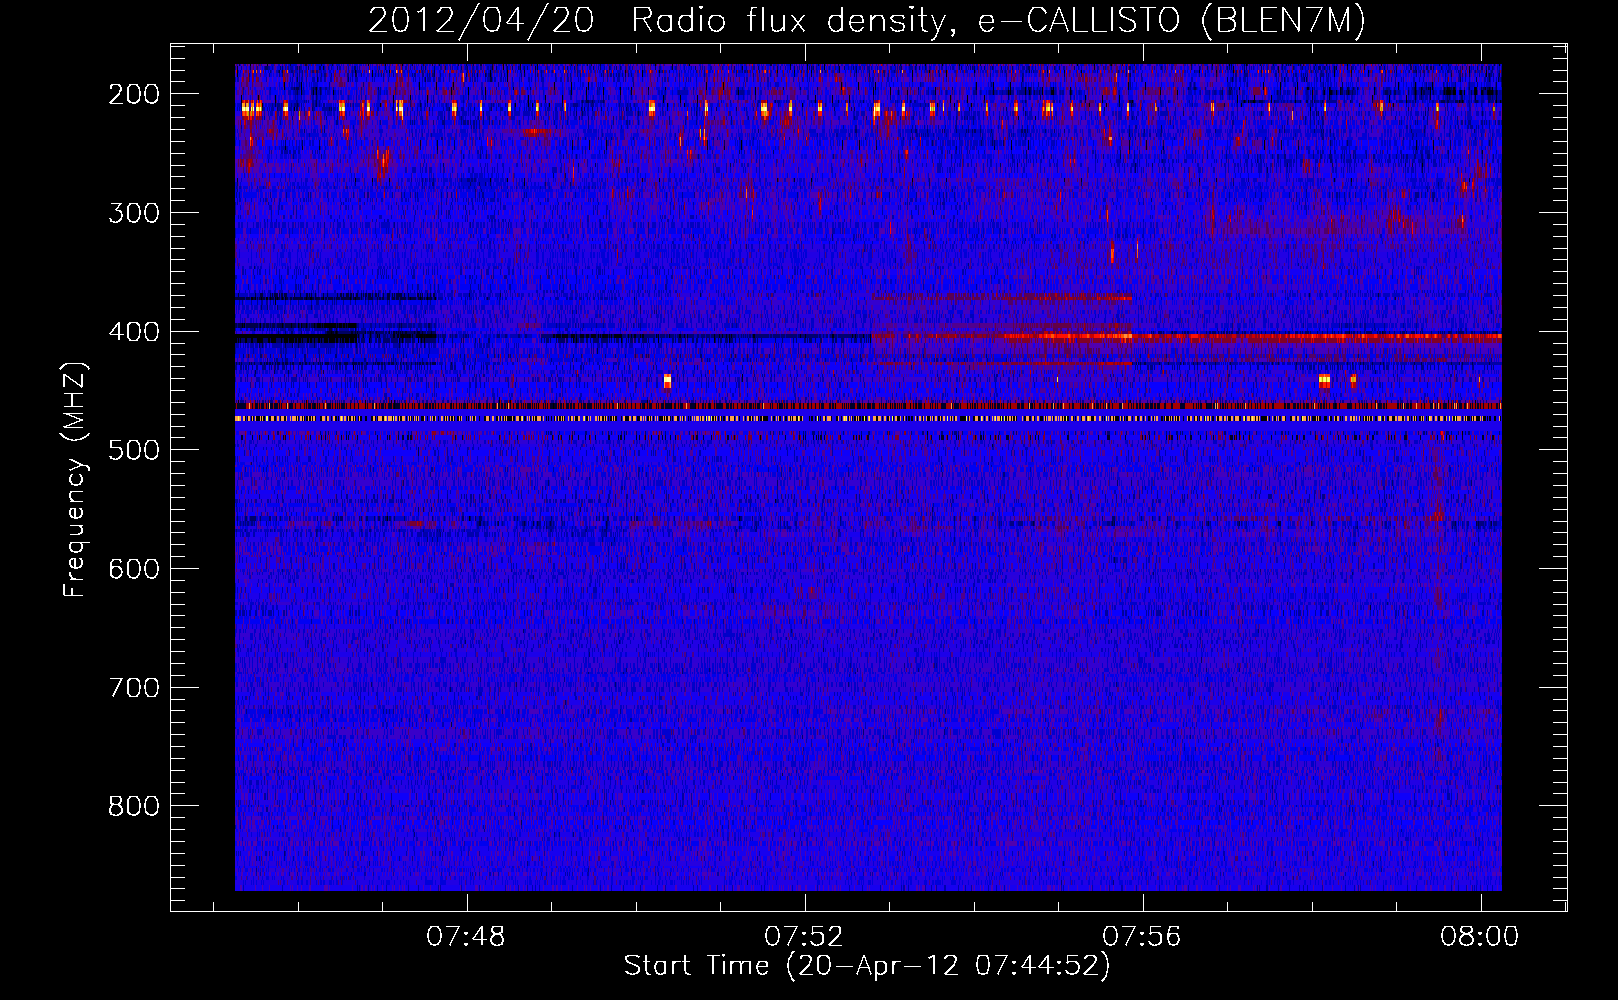The image size is (1618, 1000).
Task: Select the 'Frequency (MHZ)' axis label
Action: [x=75, y=479]
